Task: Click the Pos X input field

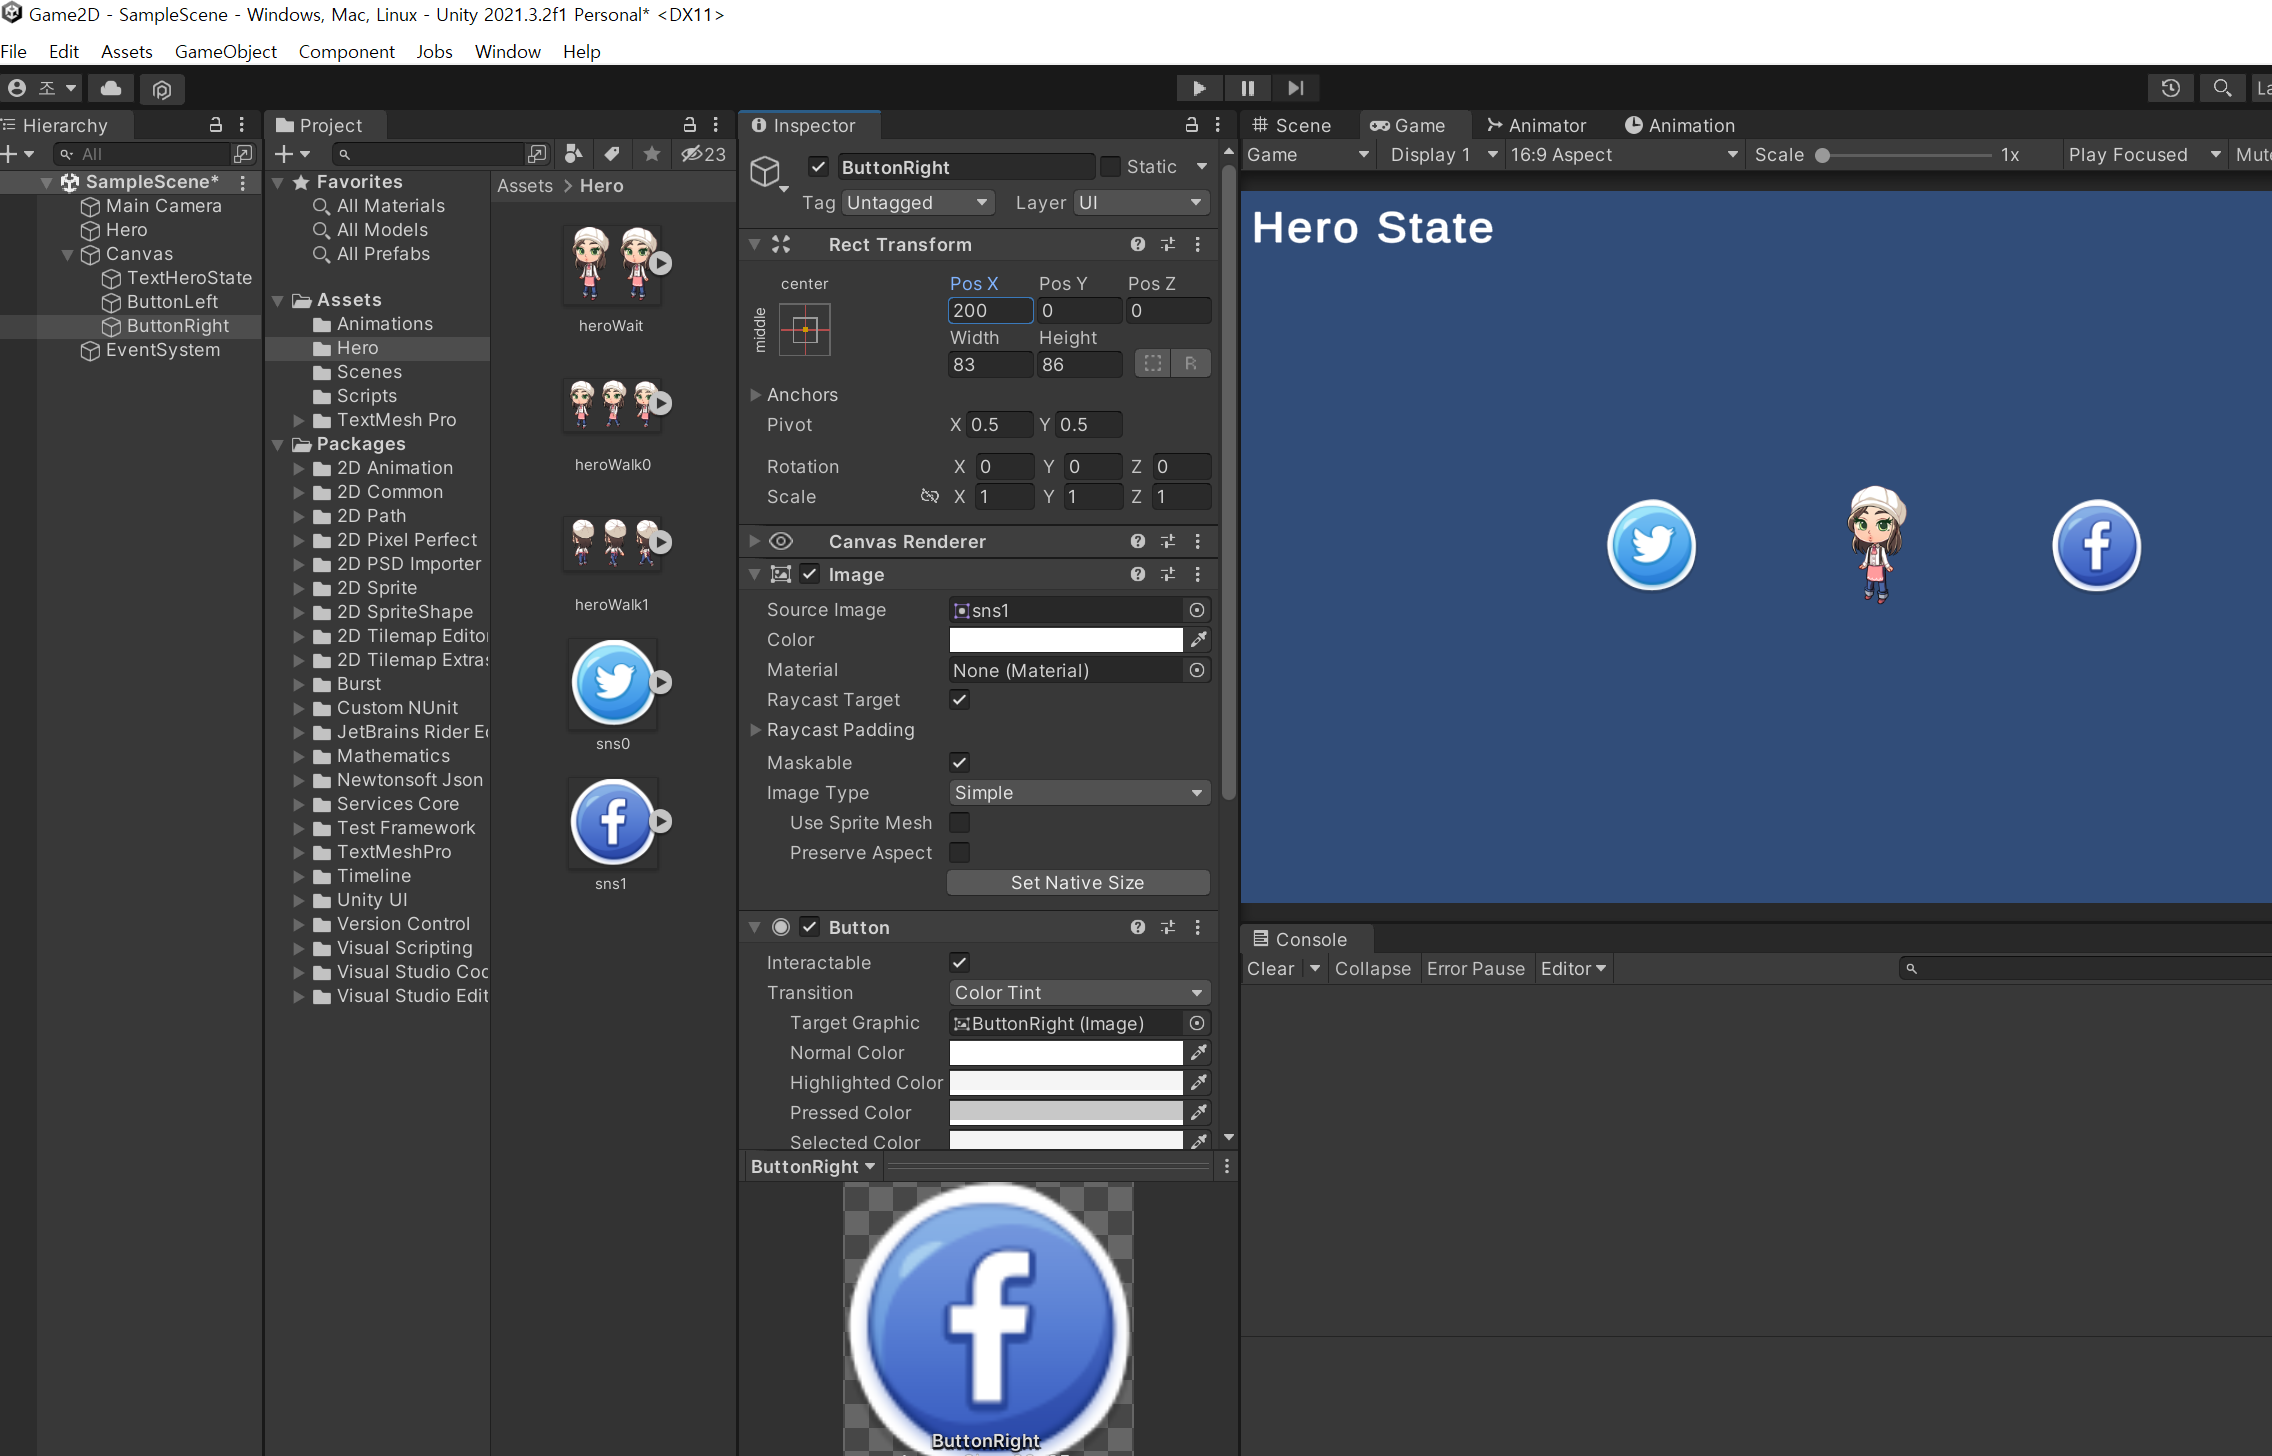Action: [990, 311]
